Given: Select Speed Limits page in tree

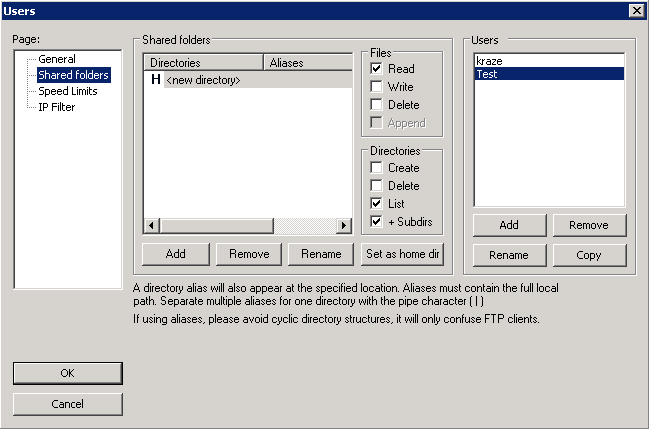Looking at the screenshot, I should 69,91.
